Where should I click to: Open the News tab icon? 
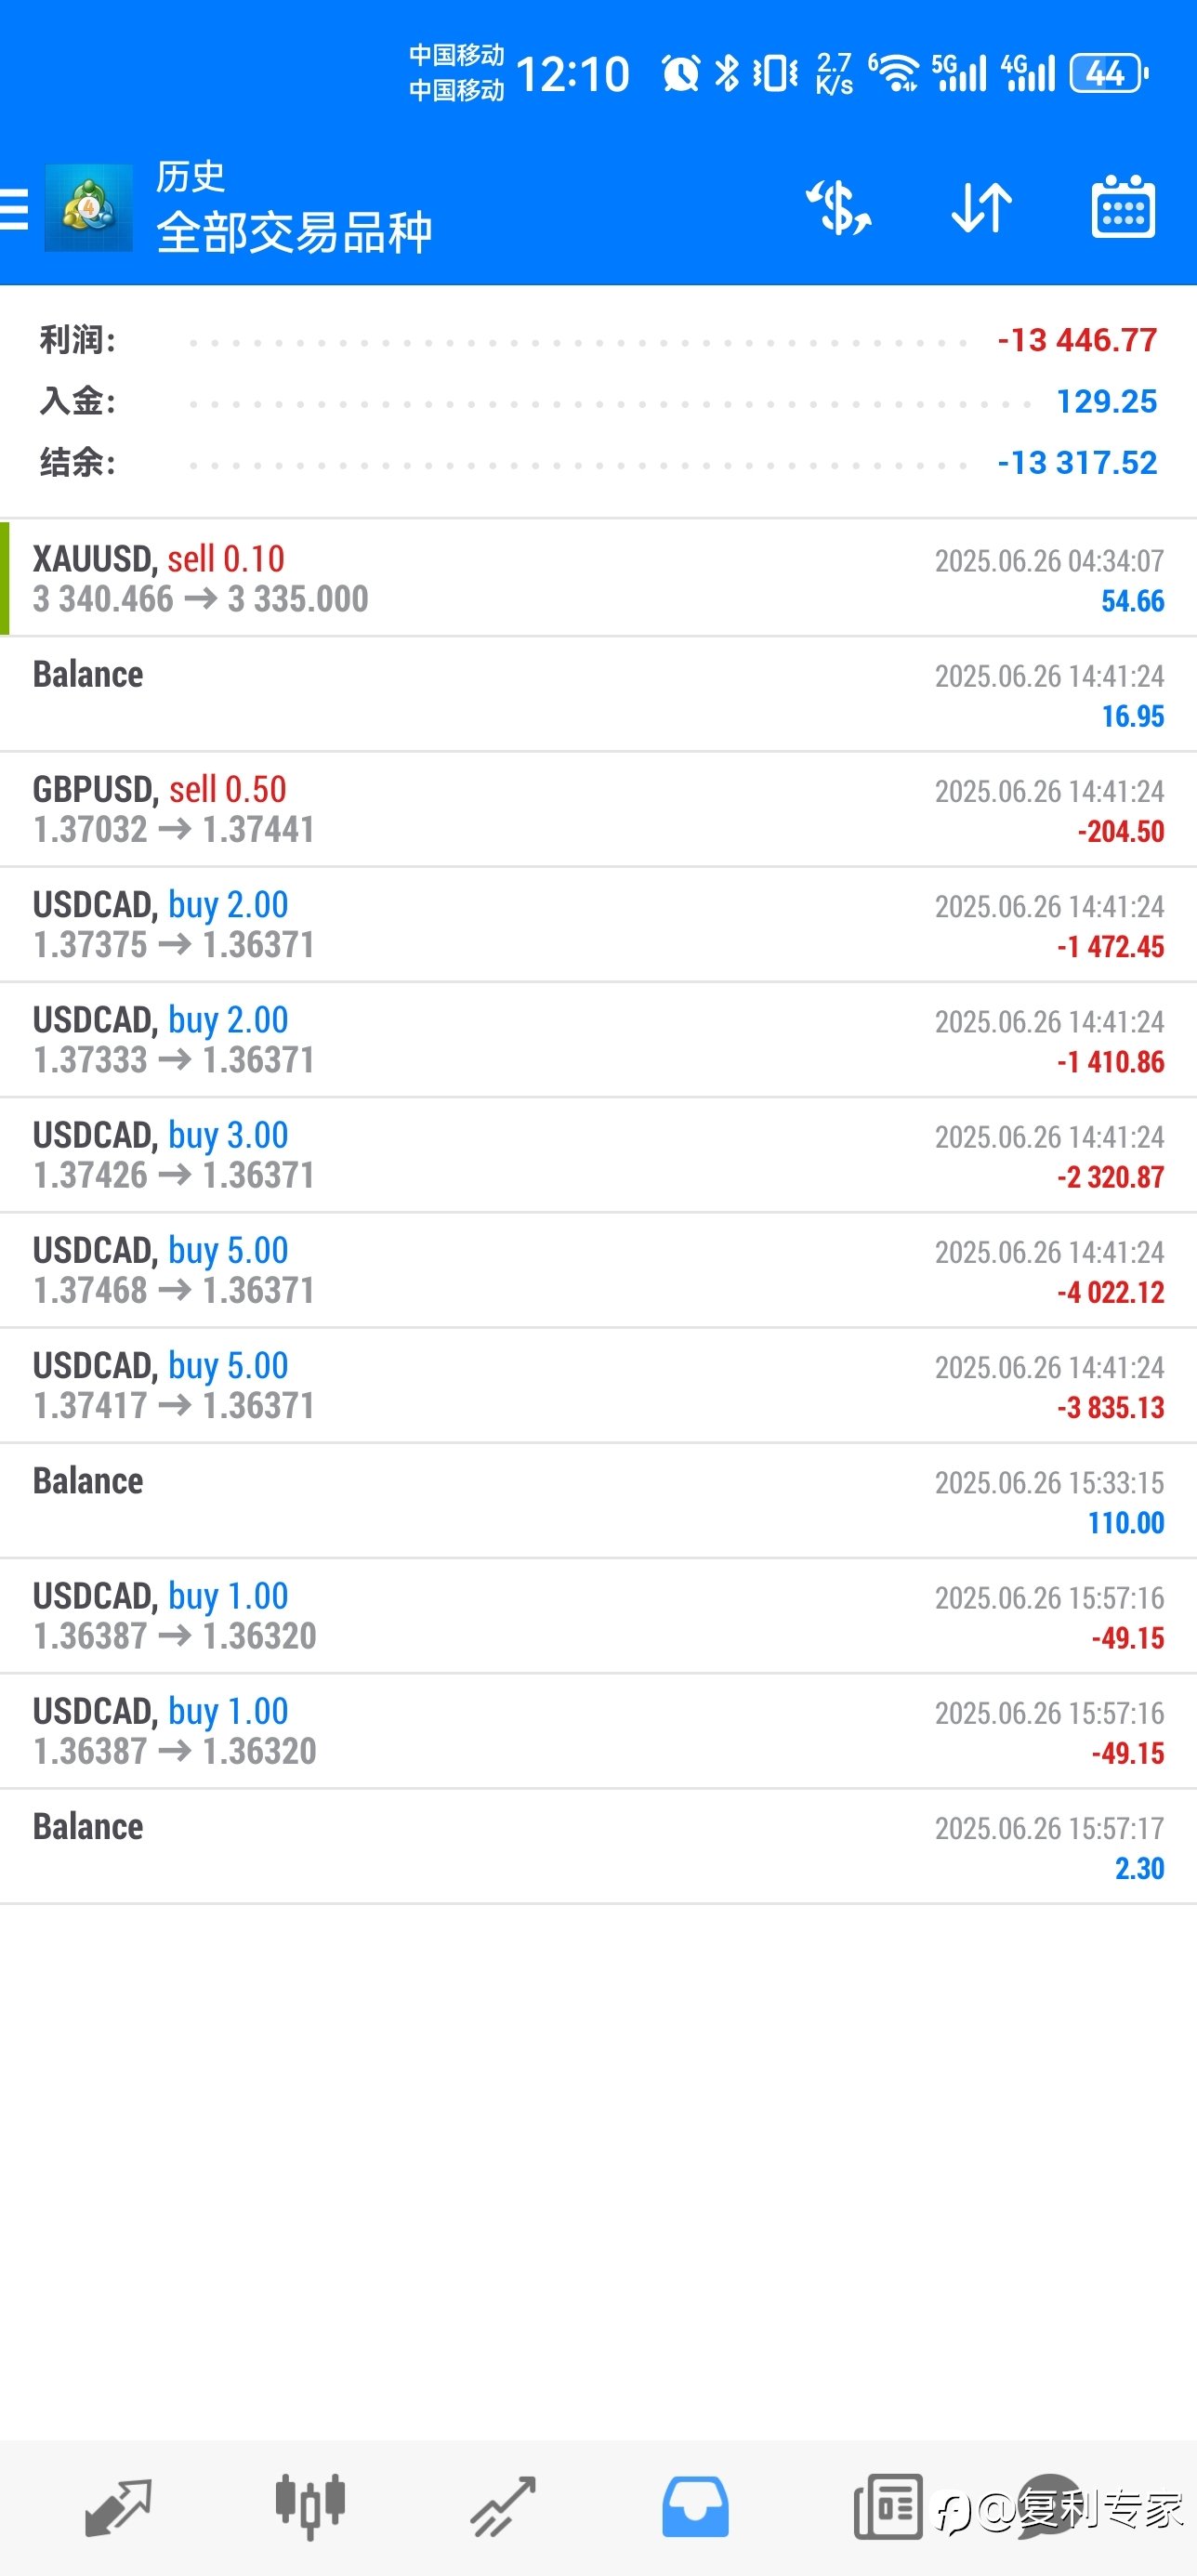click(x=888, y=2507)
